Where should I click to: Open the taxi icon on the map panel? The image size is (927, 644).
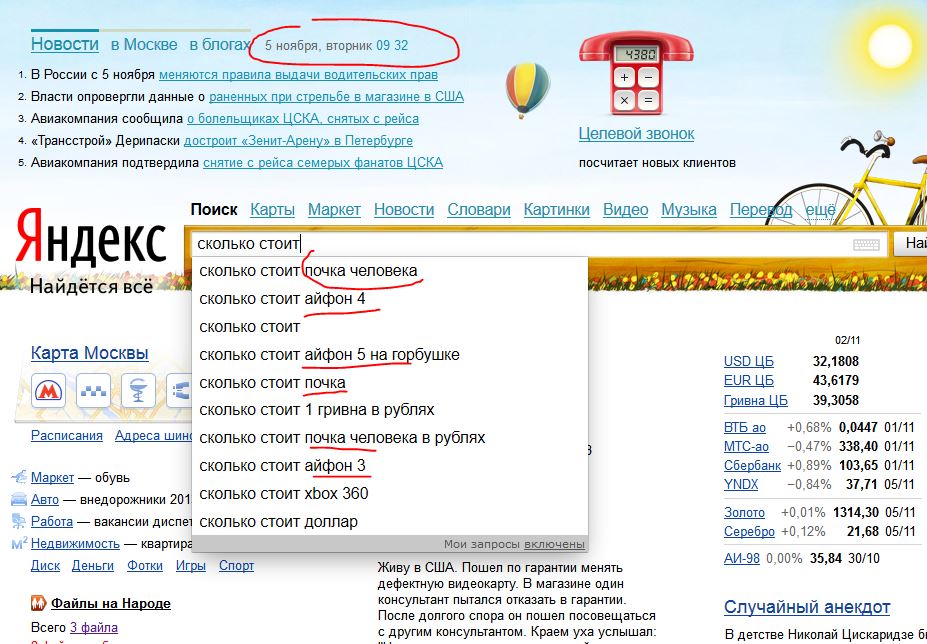[93, 390]
